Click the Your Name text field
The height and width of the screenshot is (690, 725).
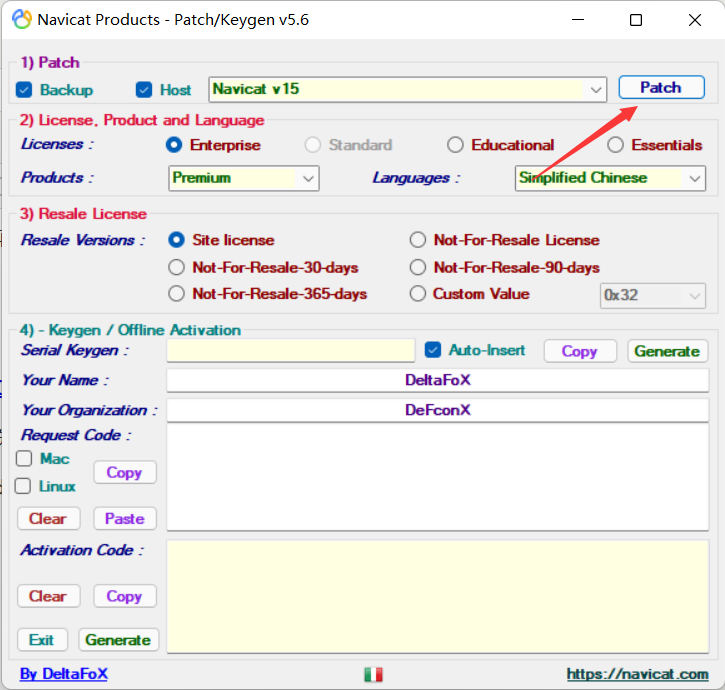pos(437,380)
